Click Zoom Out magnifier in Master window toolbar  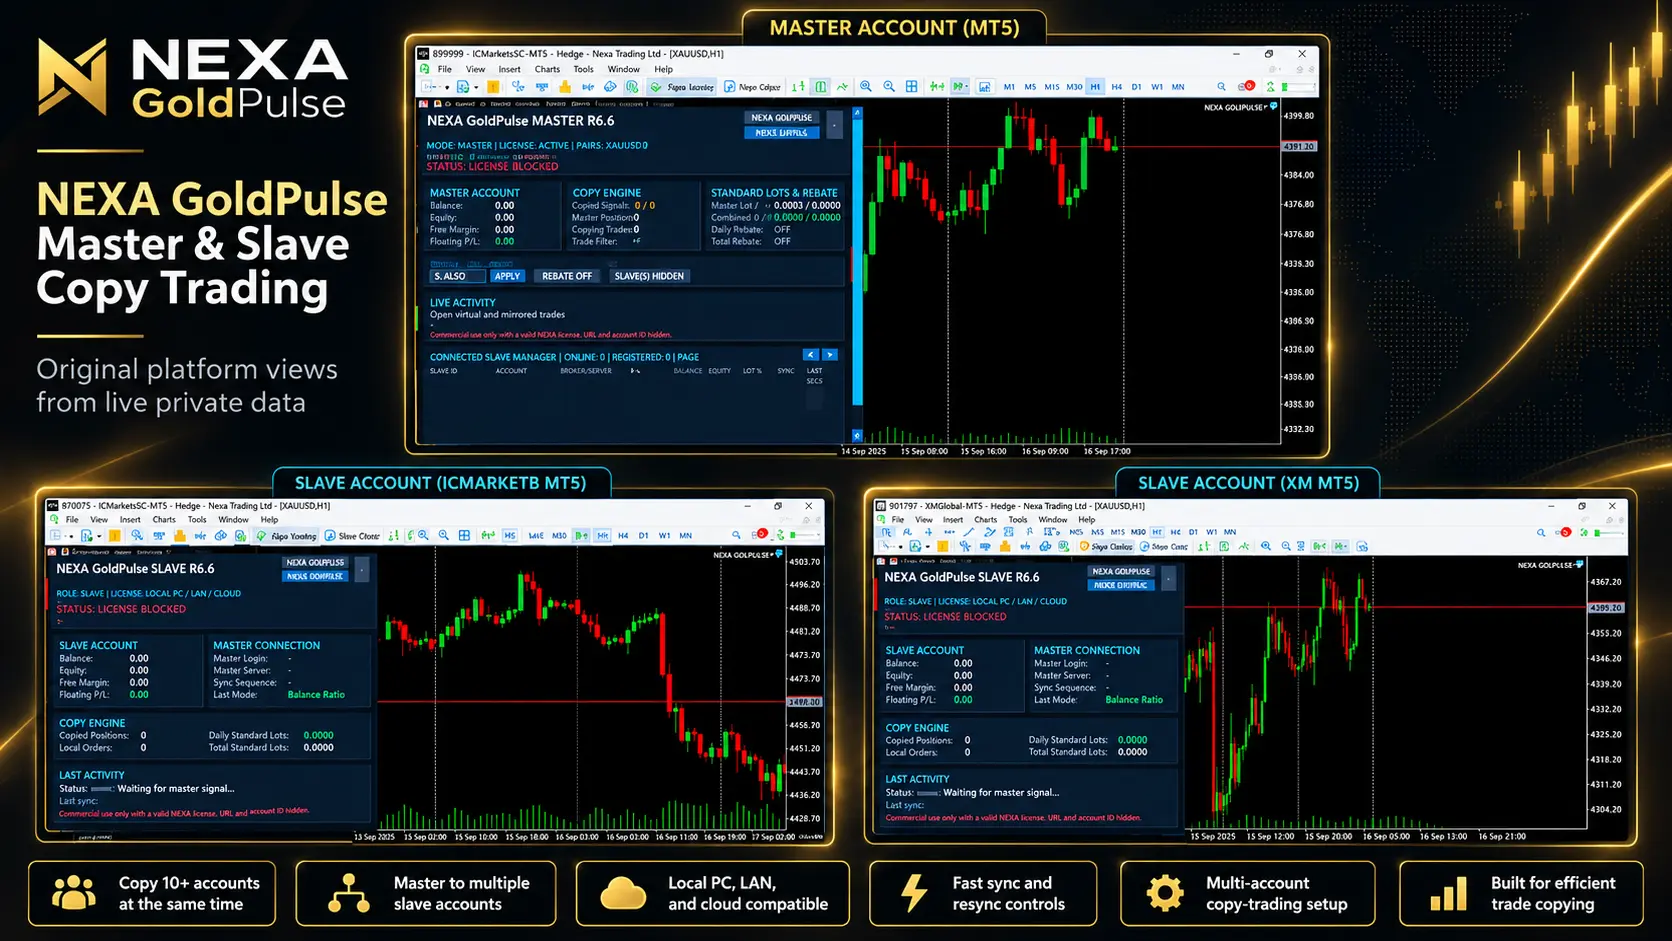click(x=889, y=87)
